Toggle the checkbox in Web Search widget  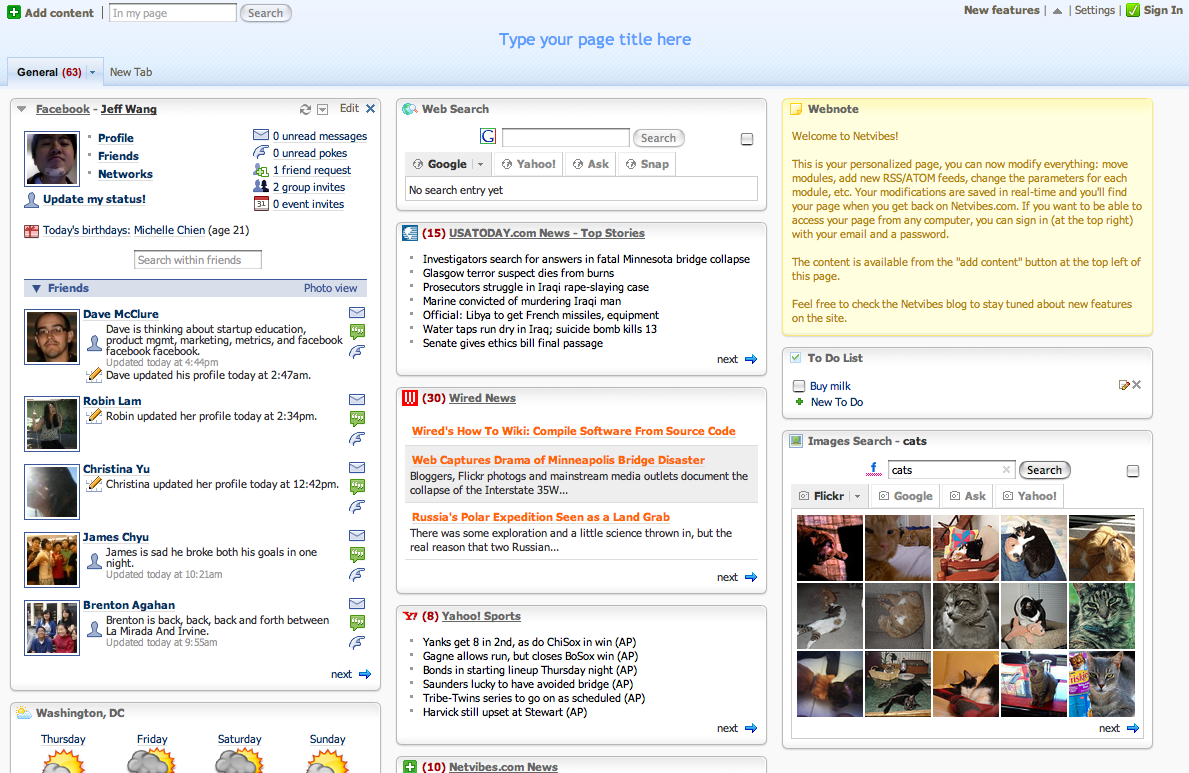click(x=747, y=139)
